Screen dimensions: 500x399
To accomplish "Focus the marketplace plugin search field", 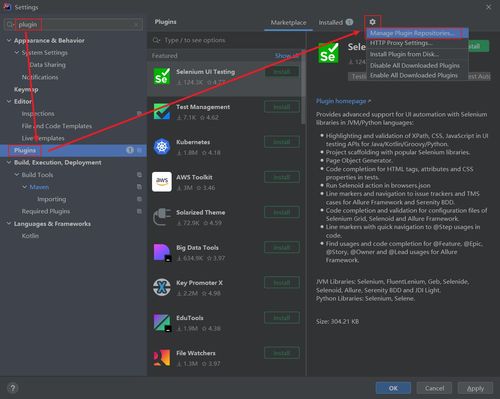I will (x=227, y=40).
